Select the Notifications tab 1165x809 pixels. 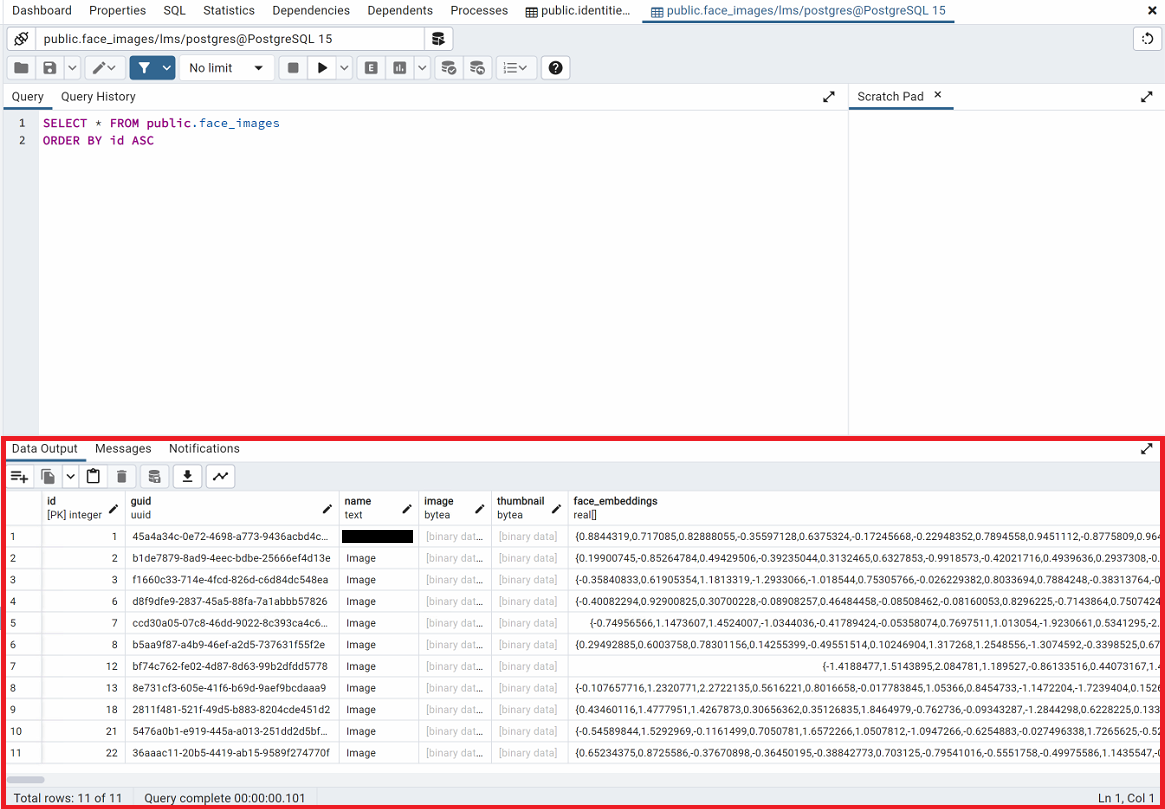click(x=204, y=449)
